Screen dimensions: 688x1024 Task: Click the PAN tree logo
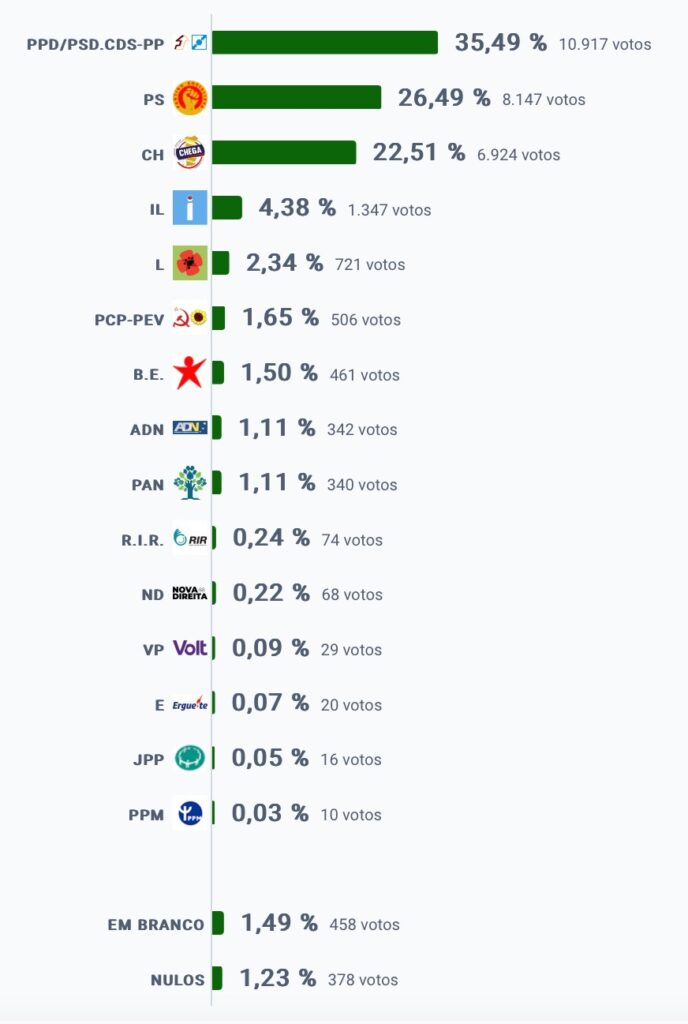190,483
